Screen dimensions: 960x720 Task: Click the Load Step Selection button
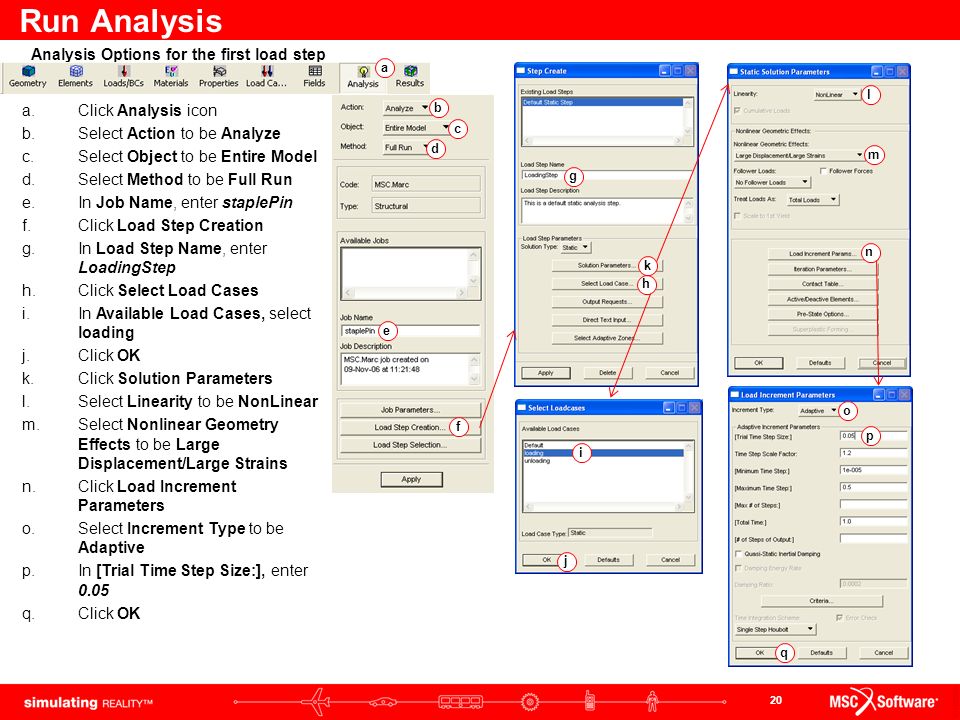(x=410, y=444)
